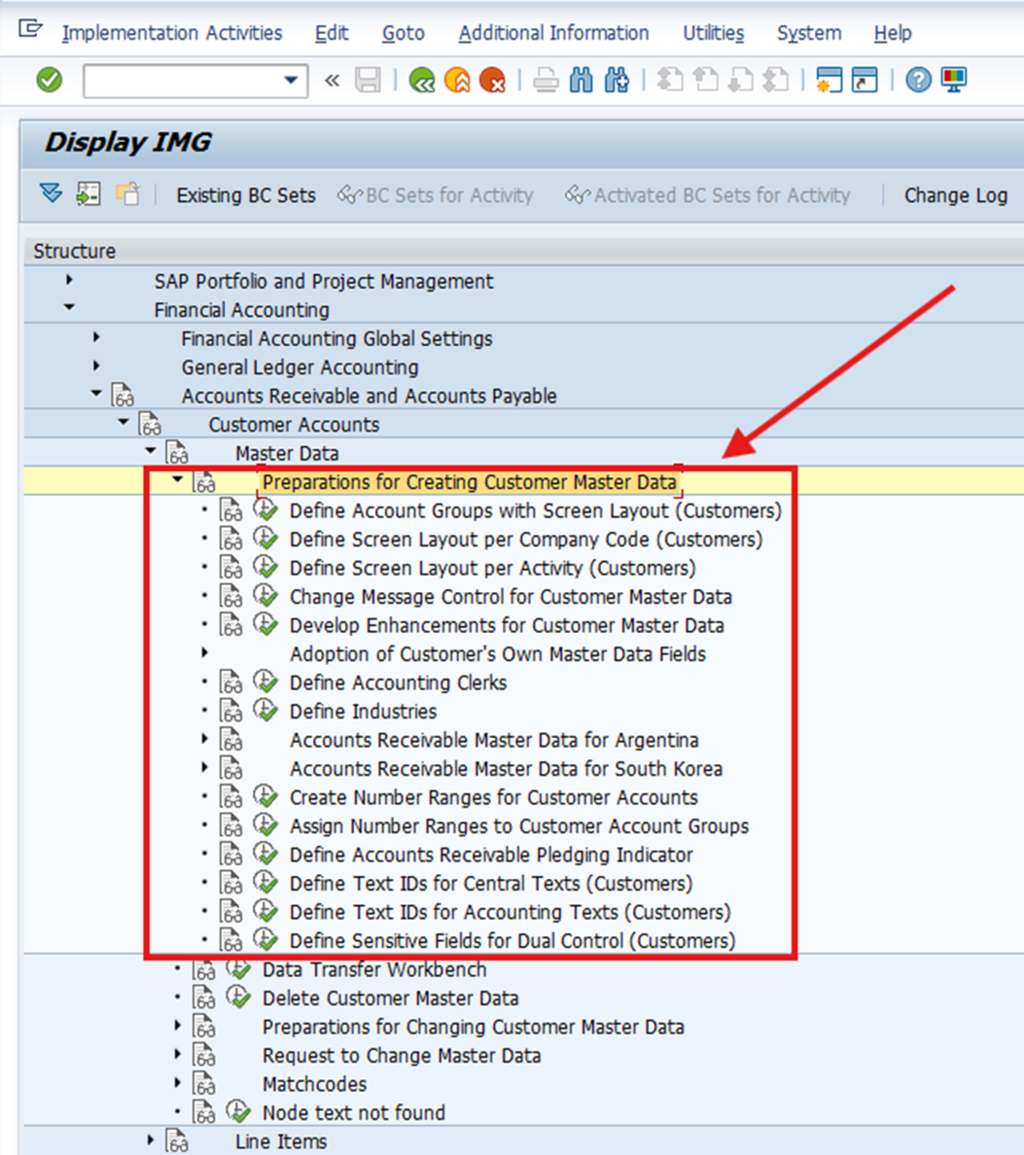Click the Change Log button
The height and width of the screenshot is (1155, 1024).
click(x=955, y=195)
